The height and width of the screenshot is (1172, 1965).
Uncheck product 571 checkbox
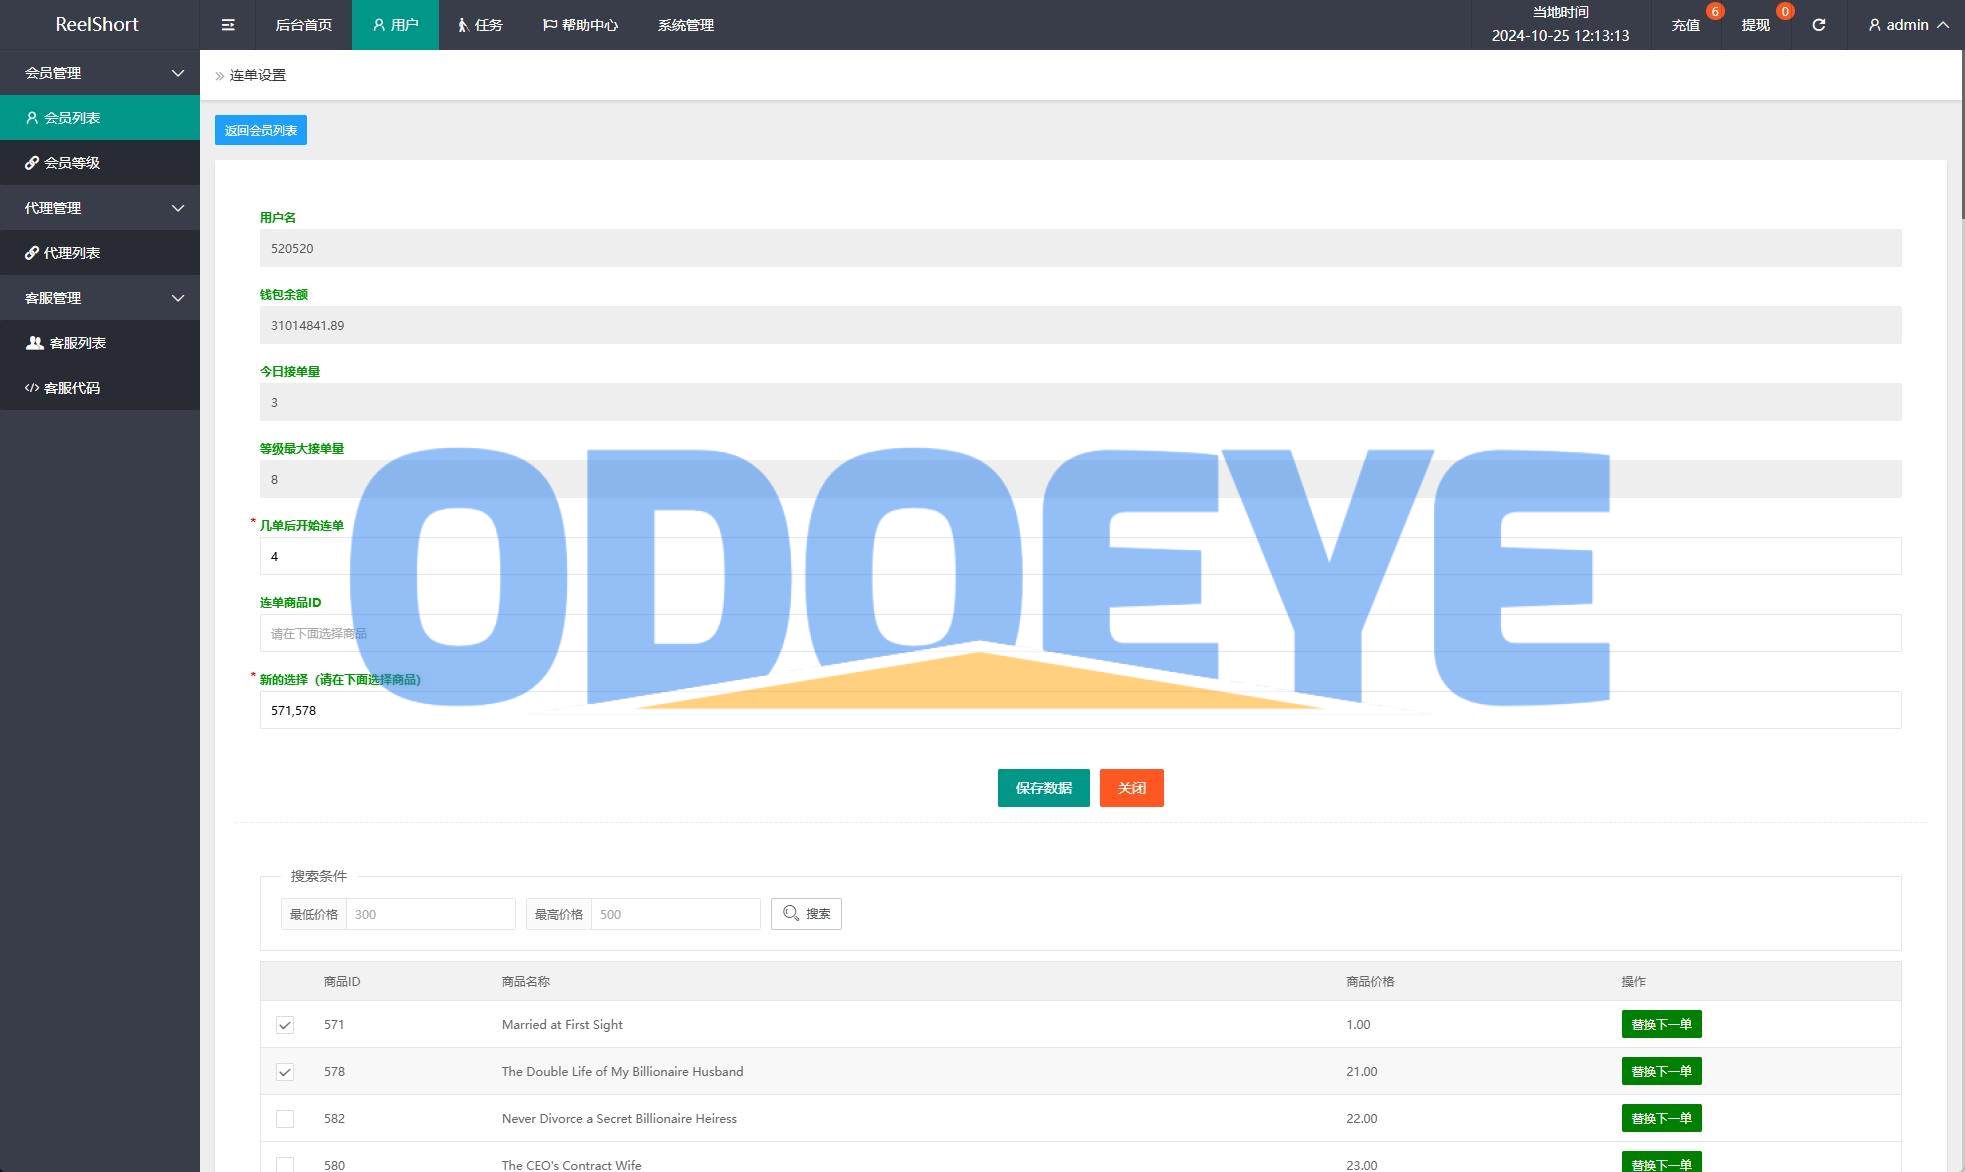click(285, 1025)
